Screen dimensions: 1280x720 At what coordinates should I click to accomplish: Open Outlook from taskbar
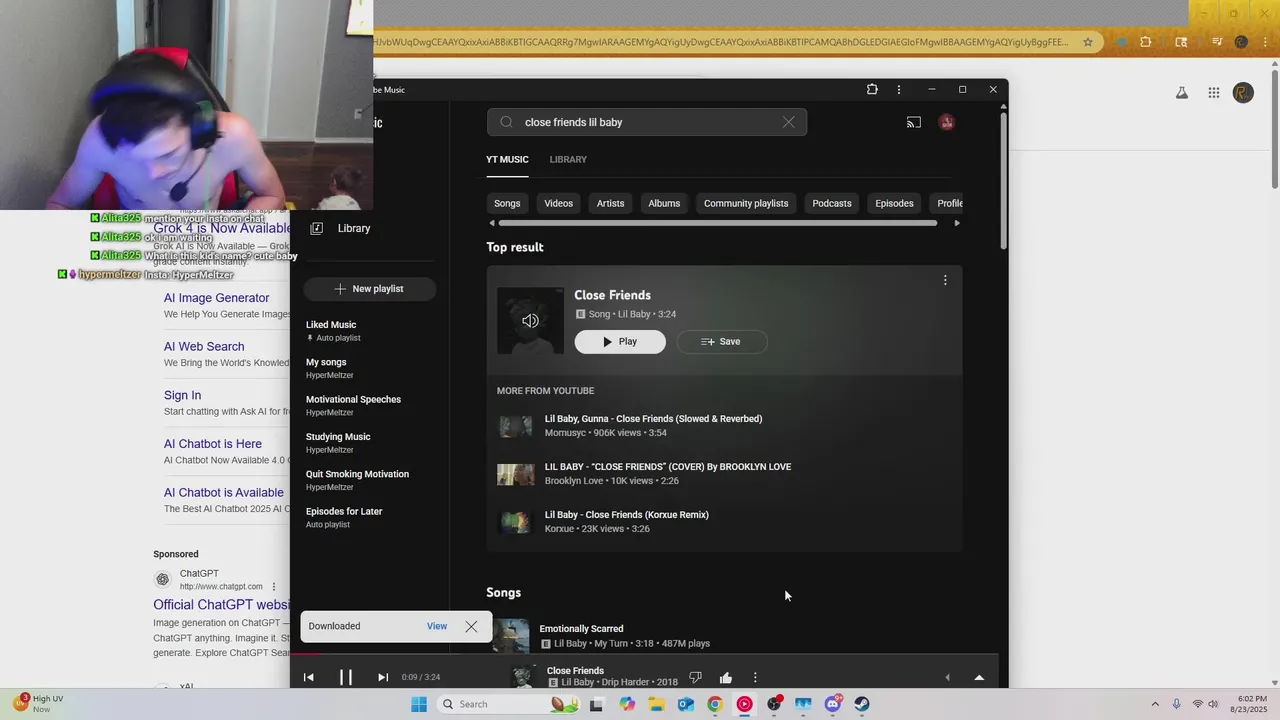click(x=685, y=704)
